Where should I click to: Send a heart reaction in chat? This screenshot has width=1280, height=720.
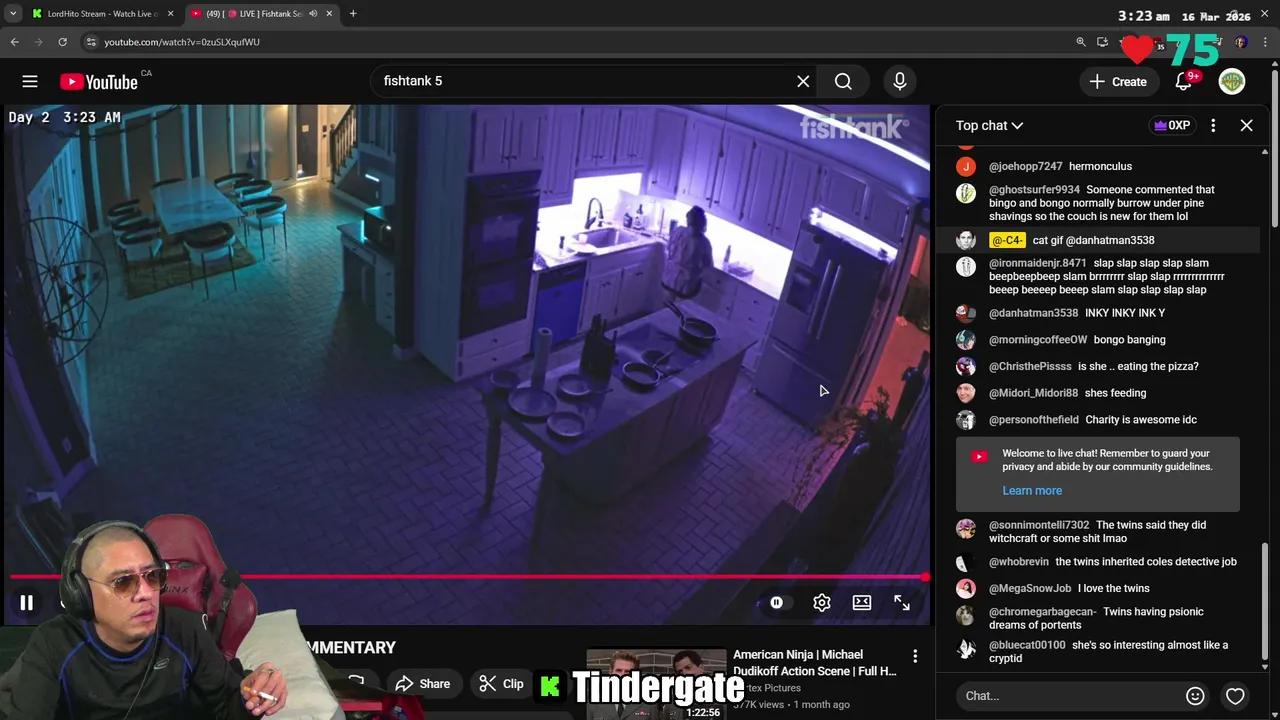[1235, 696]
